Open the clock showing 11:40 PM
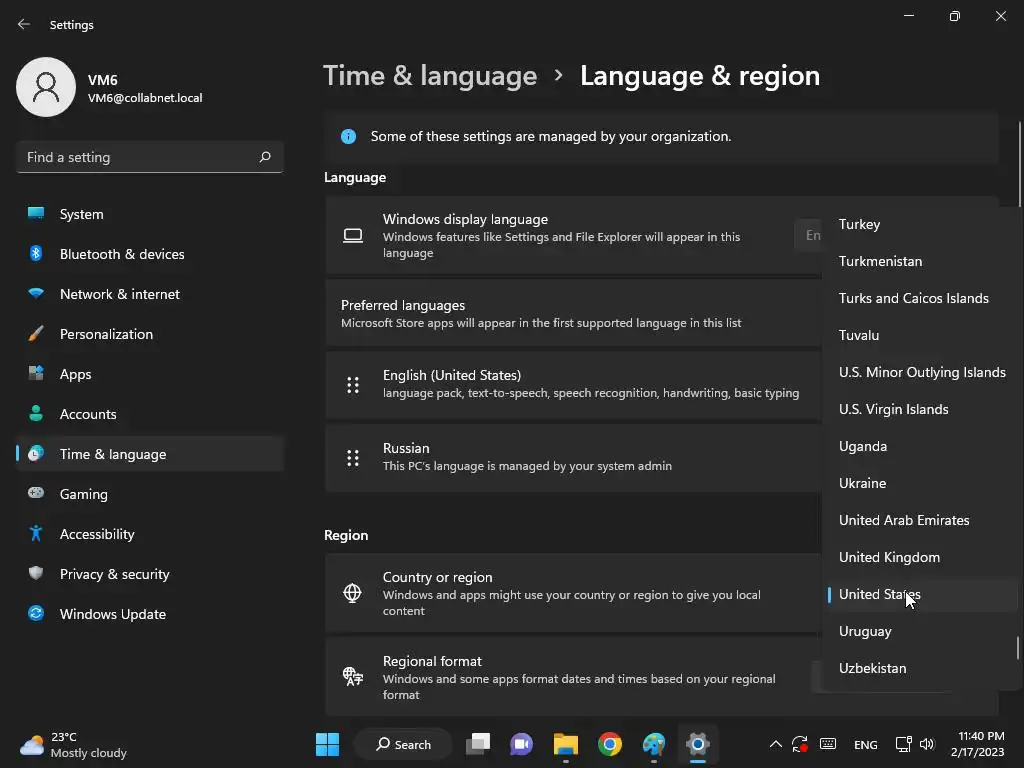Image resolution: width=1024 pixels, height=768 pixels. click(978, 744)
